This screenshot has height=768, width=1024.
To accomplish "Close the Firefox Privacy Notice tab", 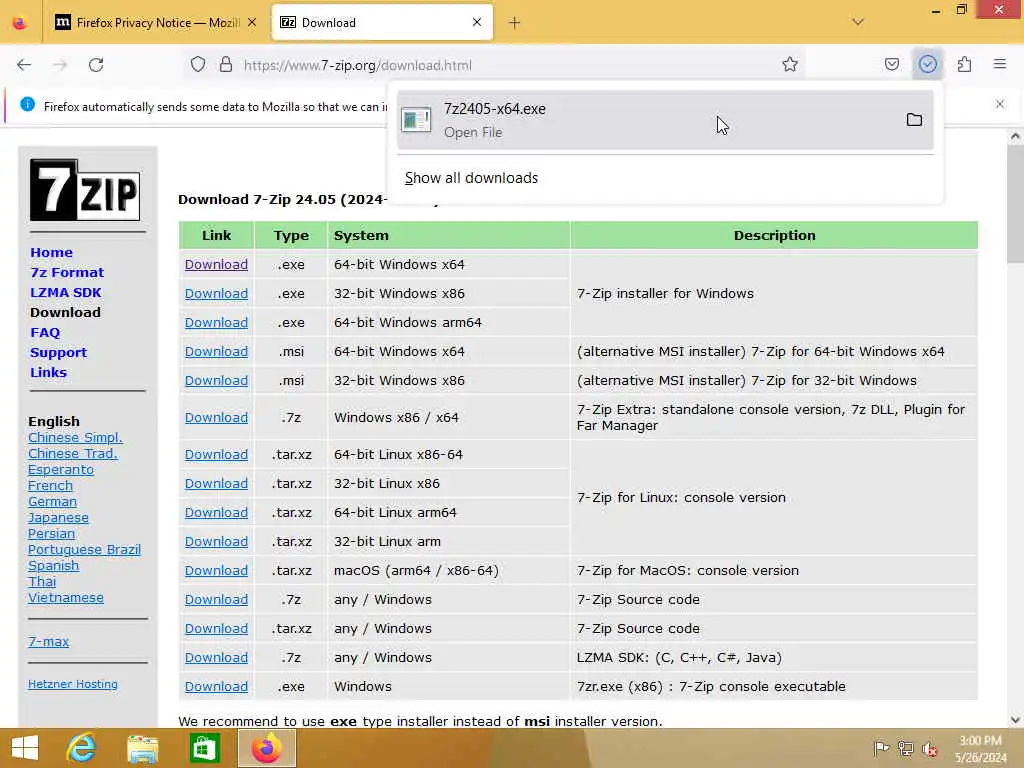I will click(x=252, y=23).
